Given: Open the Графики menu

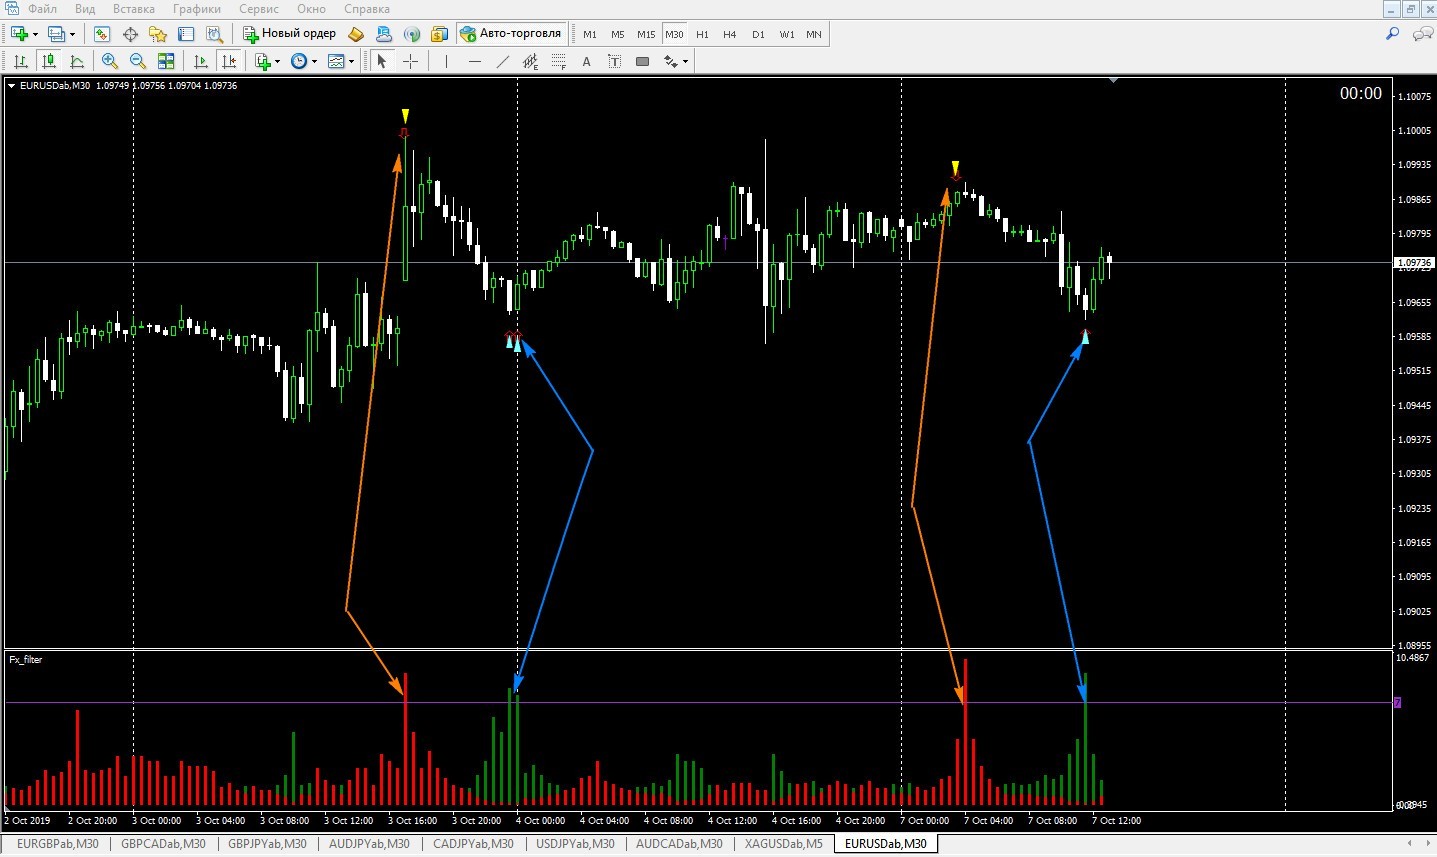Looking at the screenshot, I should pos(196,9).
